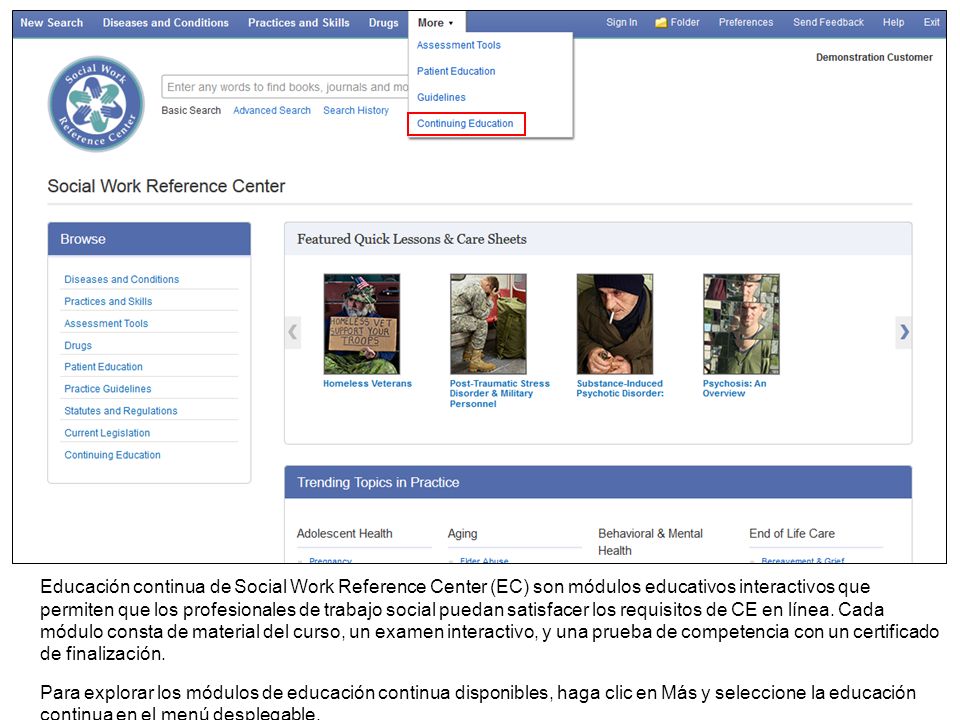Open Diseases and Conditions in navigation bar
This screenshot has width=960, height=720.
(165, 23)
